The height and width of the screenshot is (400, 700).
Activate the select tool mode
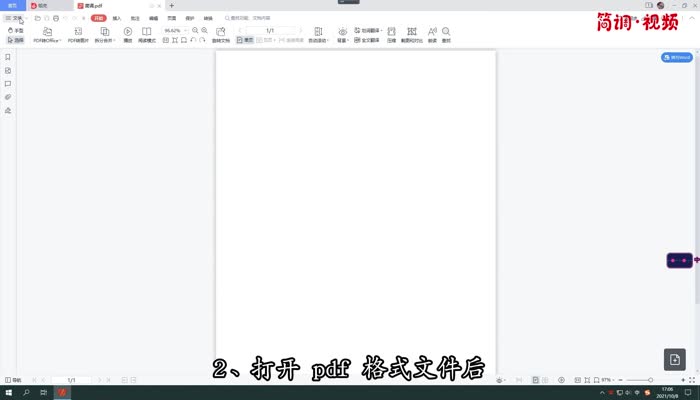pos(16,40)
